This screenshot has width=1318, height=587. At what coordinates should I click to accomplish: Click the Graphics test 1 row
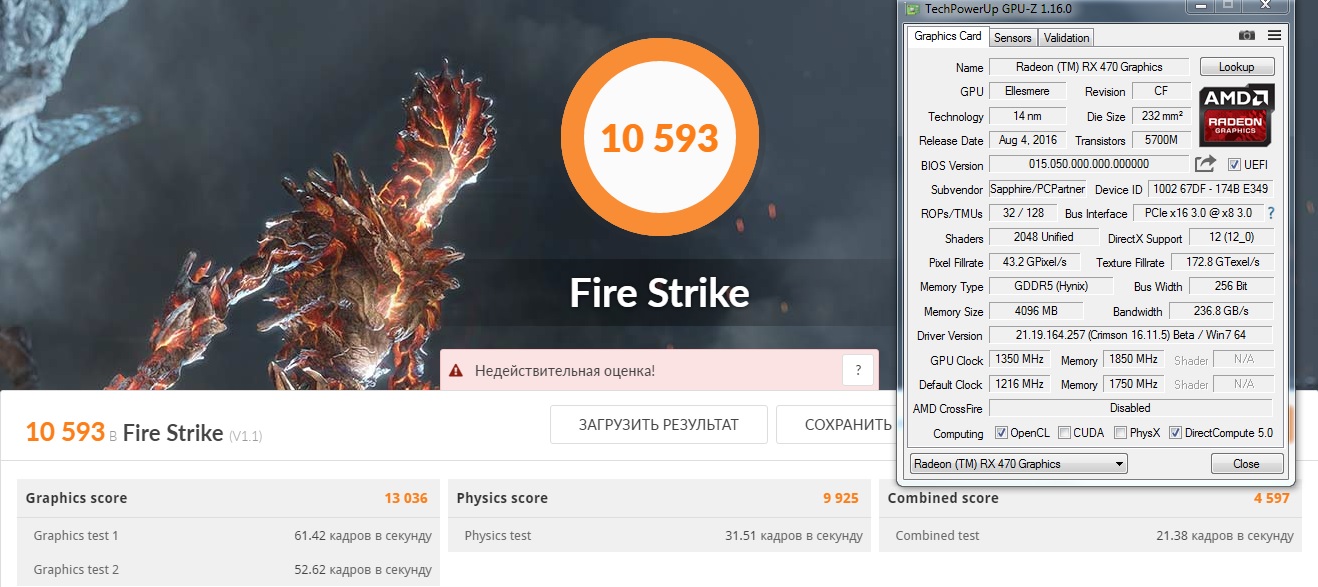coord(229,536)
